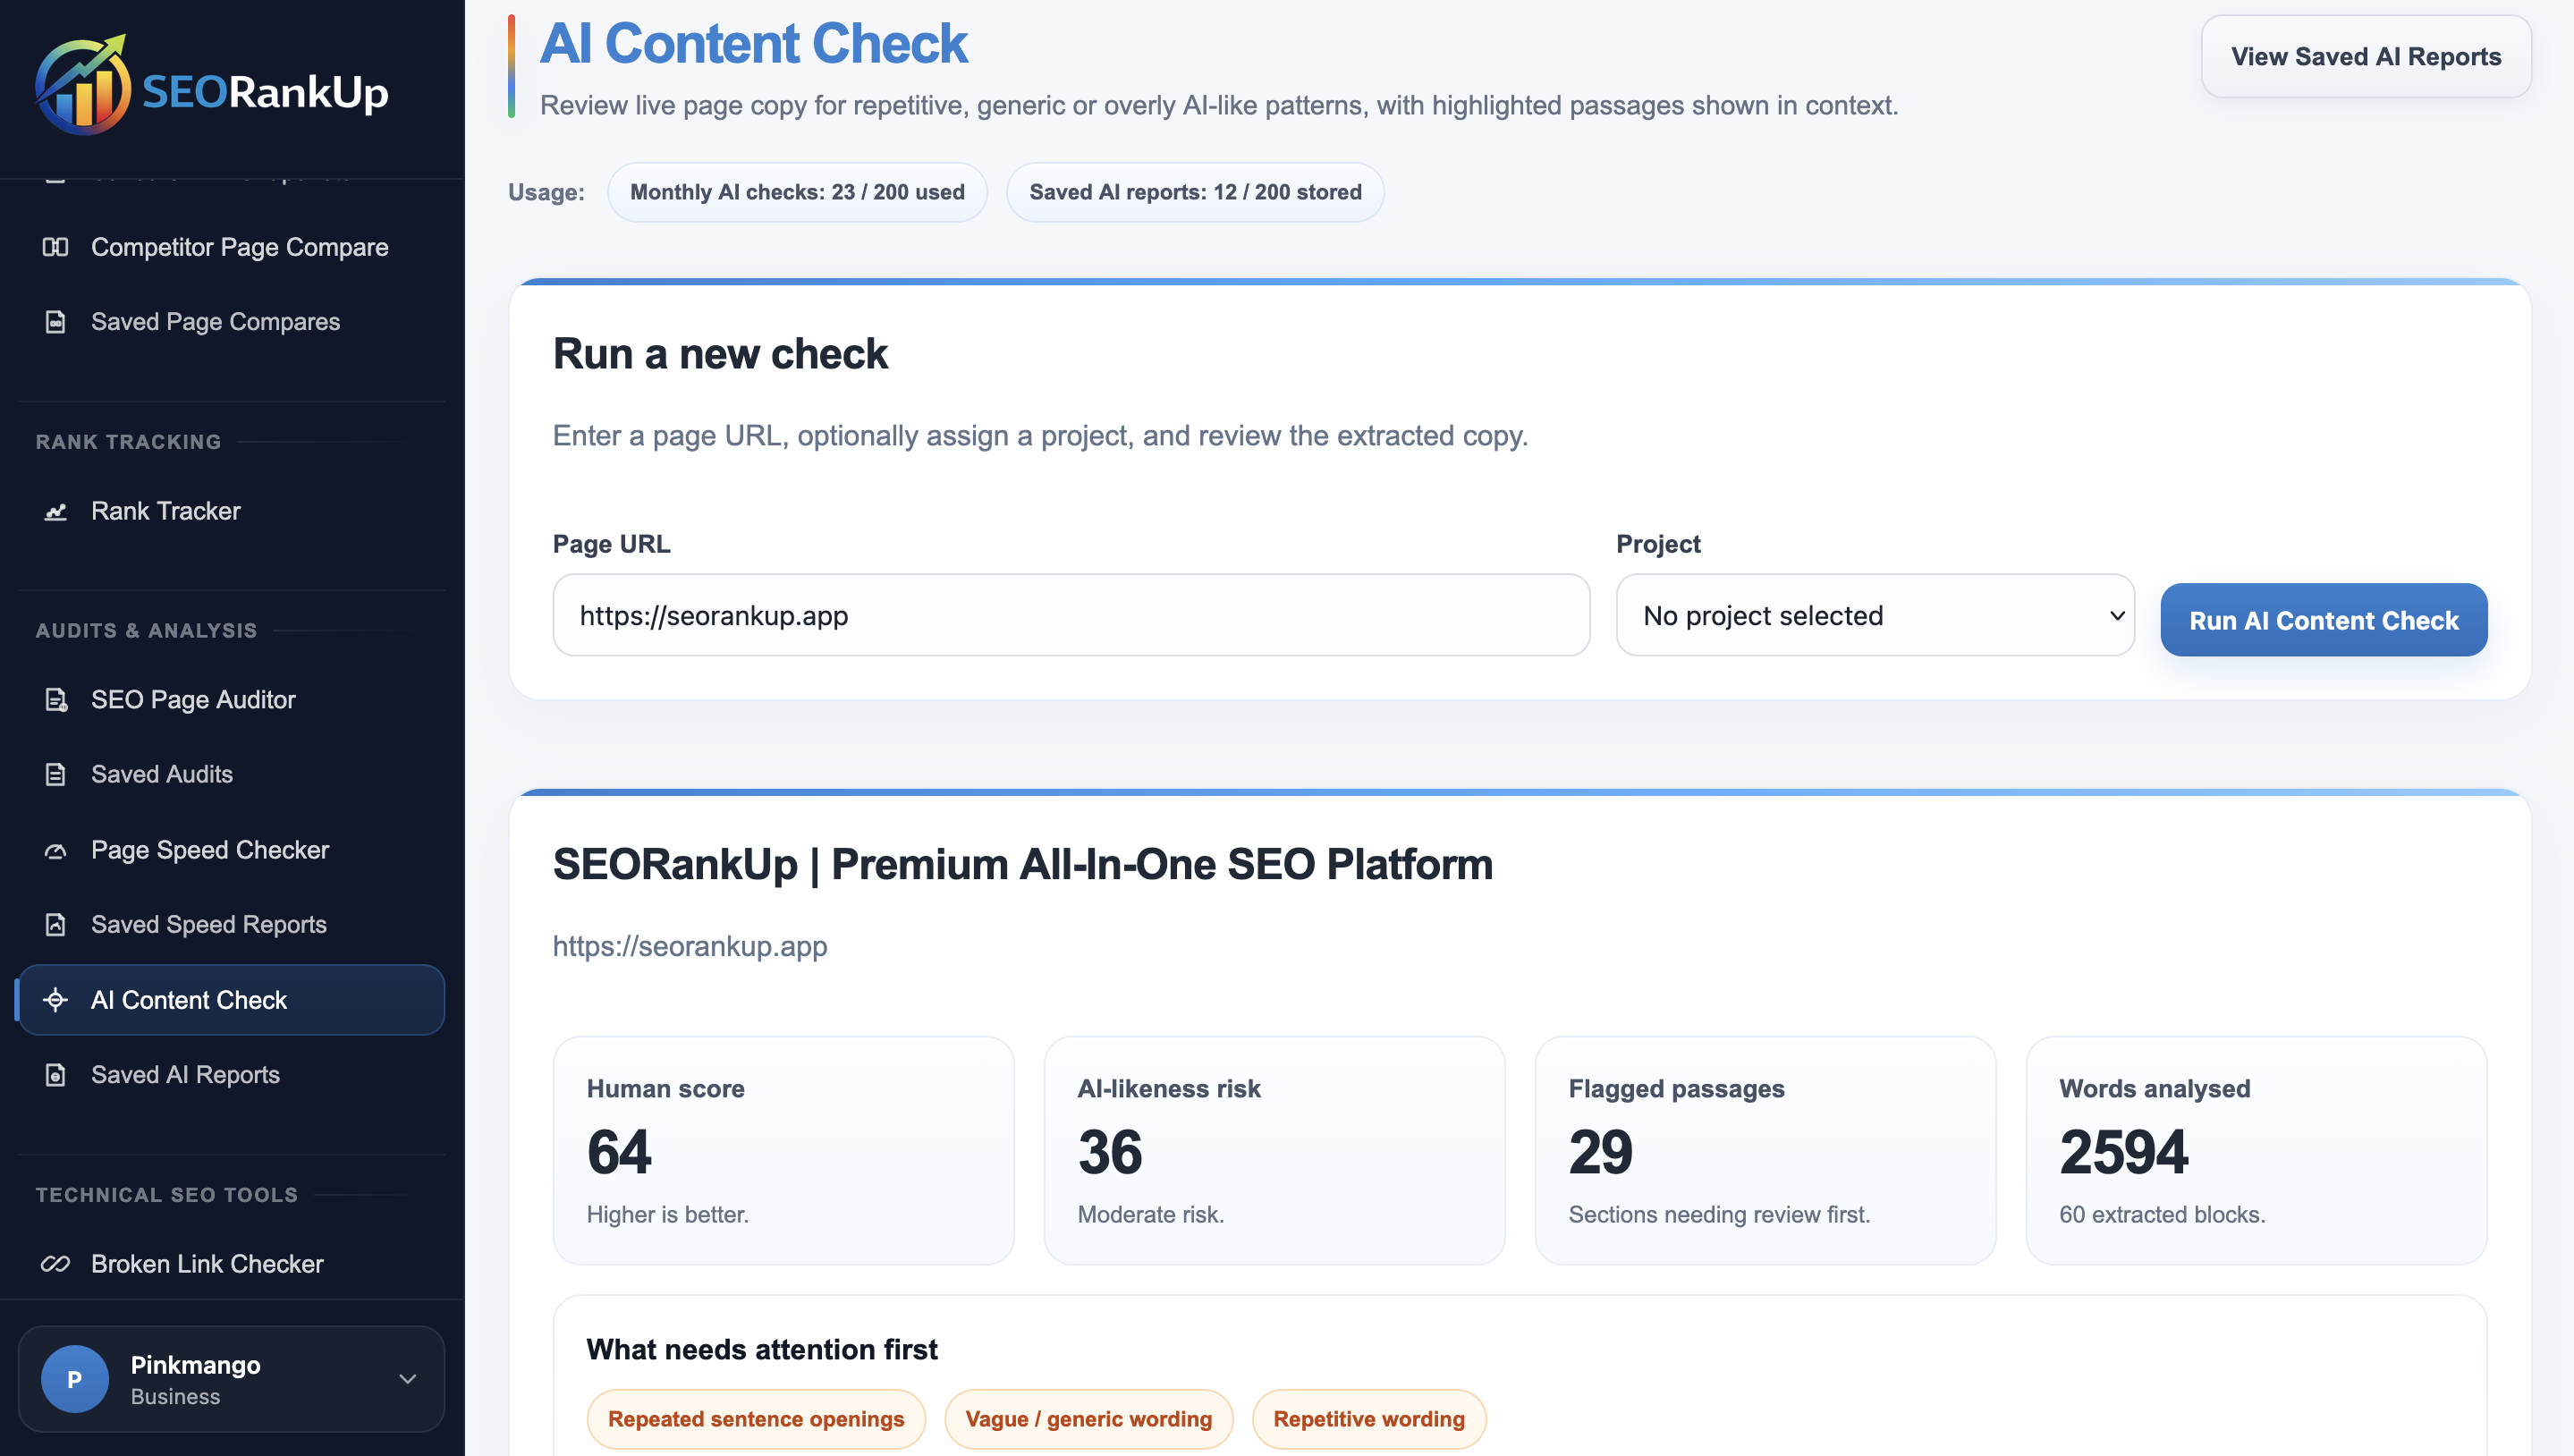Click the AI Content Check crosshair icon
2574x1456 pixels.
pyautogui.click(x=55, y=1000)
